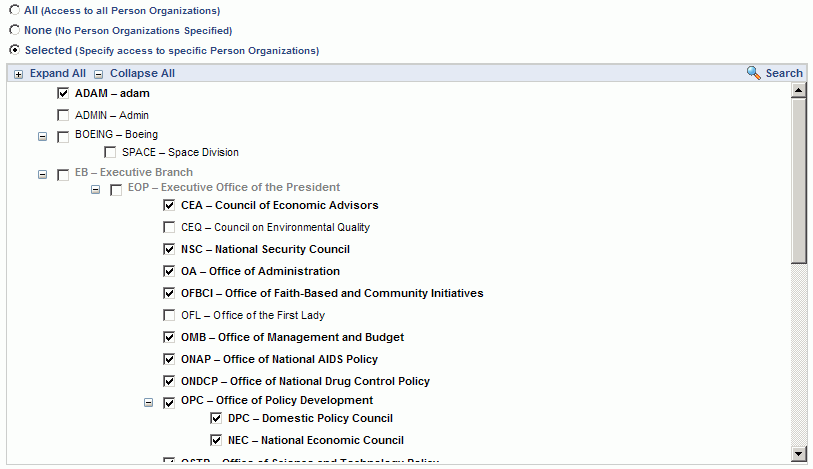Check the ADMIN – Admin checkbox
This screenshot has height=469, width=813.
click(x=63, y=115)
